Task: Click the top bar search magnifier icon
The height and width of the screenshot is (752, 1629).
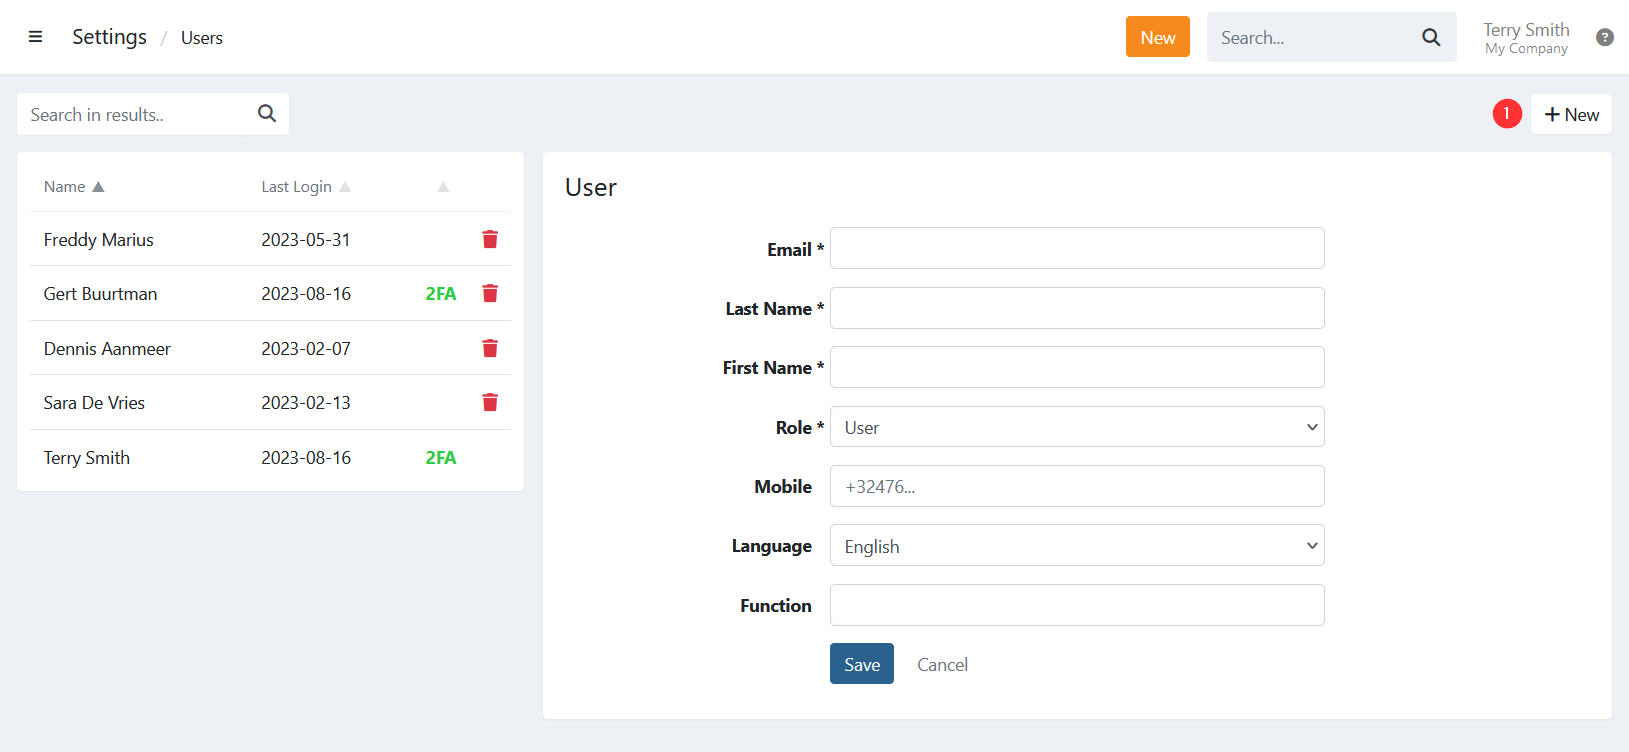Action: [1431, 37]
